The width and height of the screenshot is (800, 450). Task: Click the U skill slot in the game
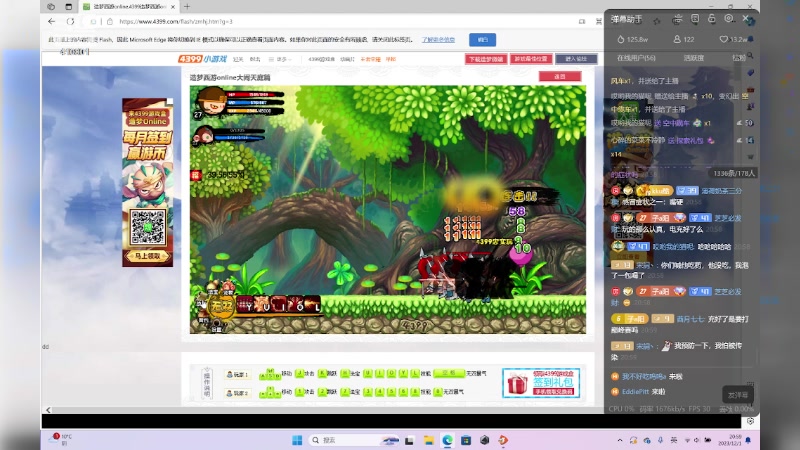[262, 305]
